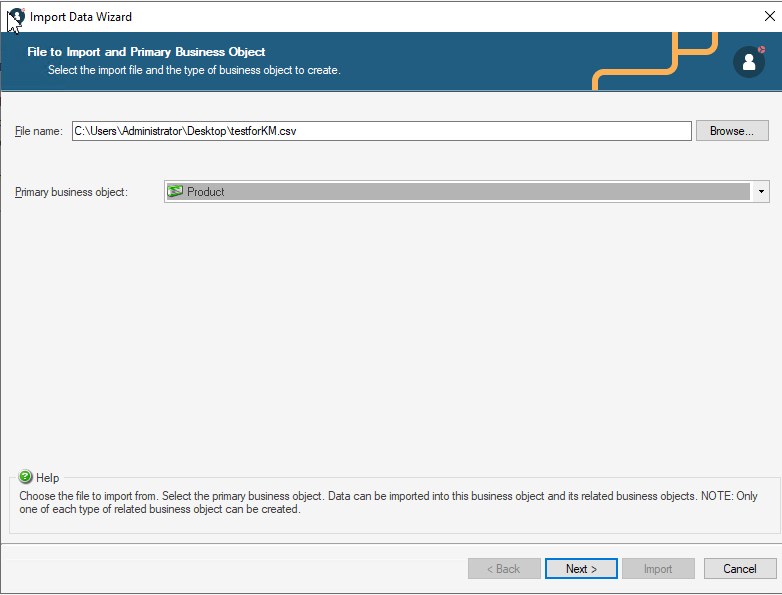
Task: Click the greyed-out < Back button
Action: [504, 569]
